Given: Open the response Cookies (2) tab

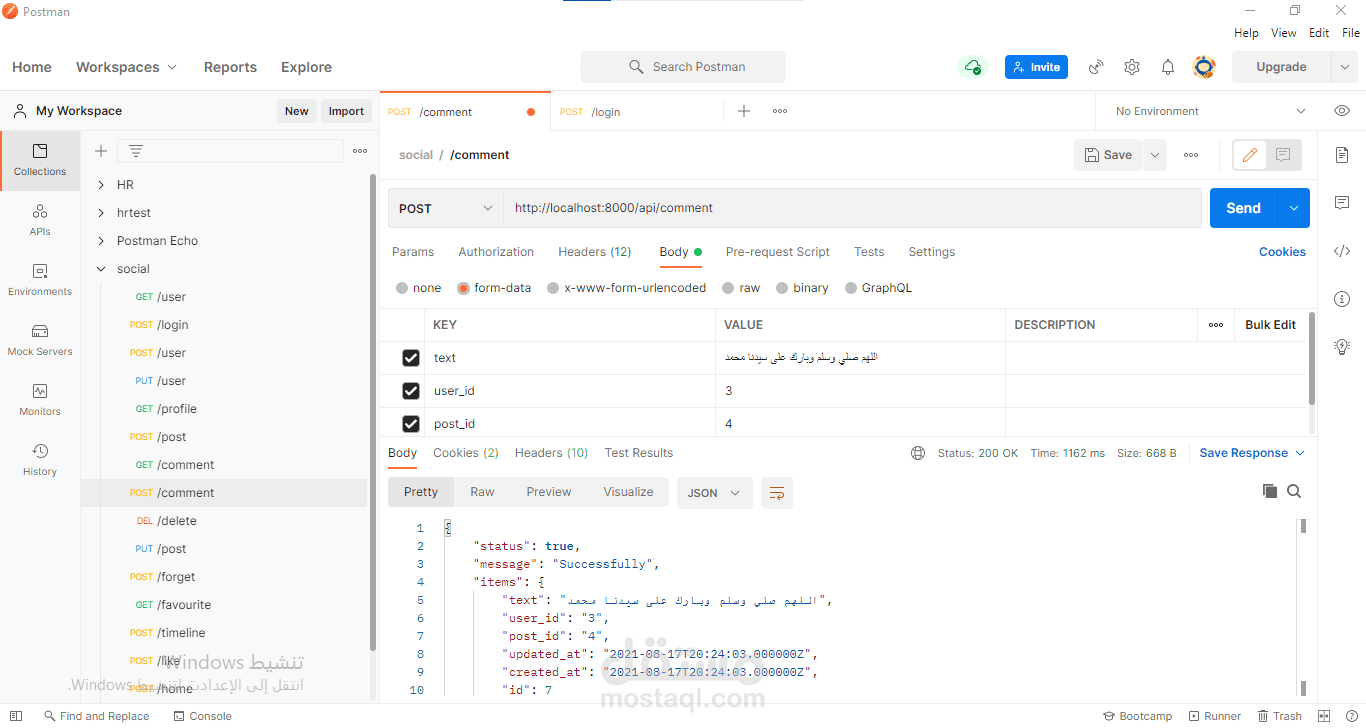Looking at the screenshot, I should pos(466,453).
